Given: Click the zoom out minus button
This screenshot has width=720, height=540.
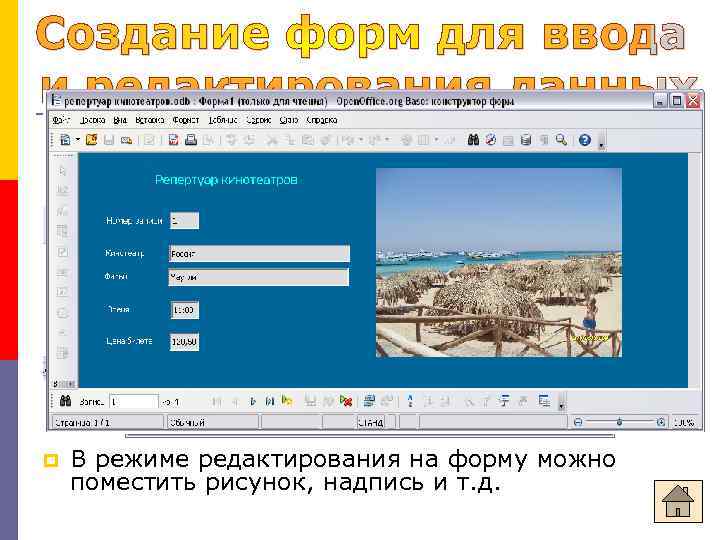Looking at the screenshot, I should pos(579,422).
